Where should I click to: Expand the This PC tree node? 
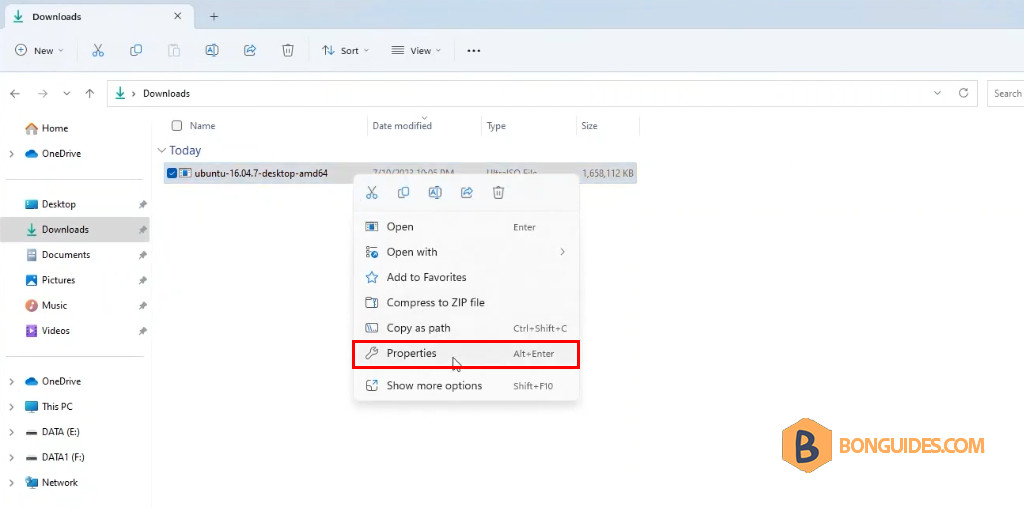pyautogui.click(x=11, y=407)
